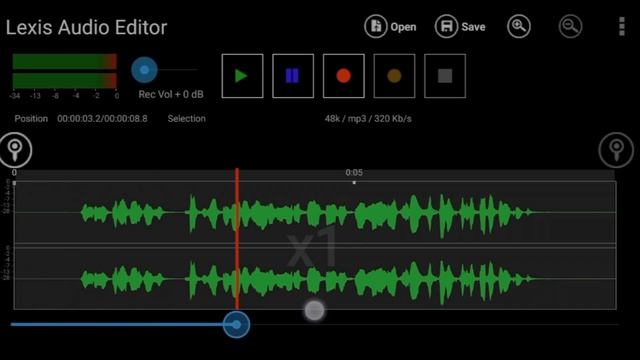Click the gray round handle below the waveform

coord(315,311)
